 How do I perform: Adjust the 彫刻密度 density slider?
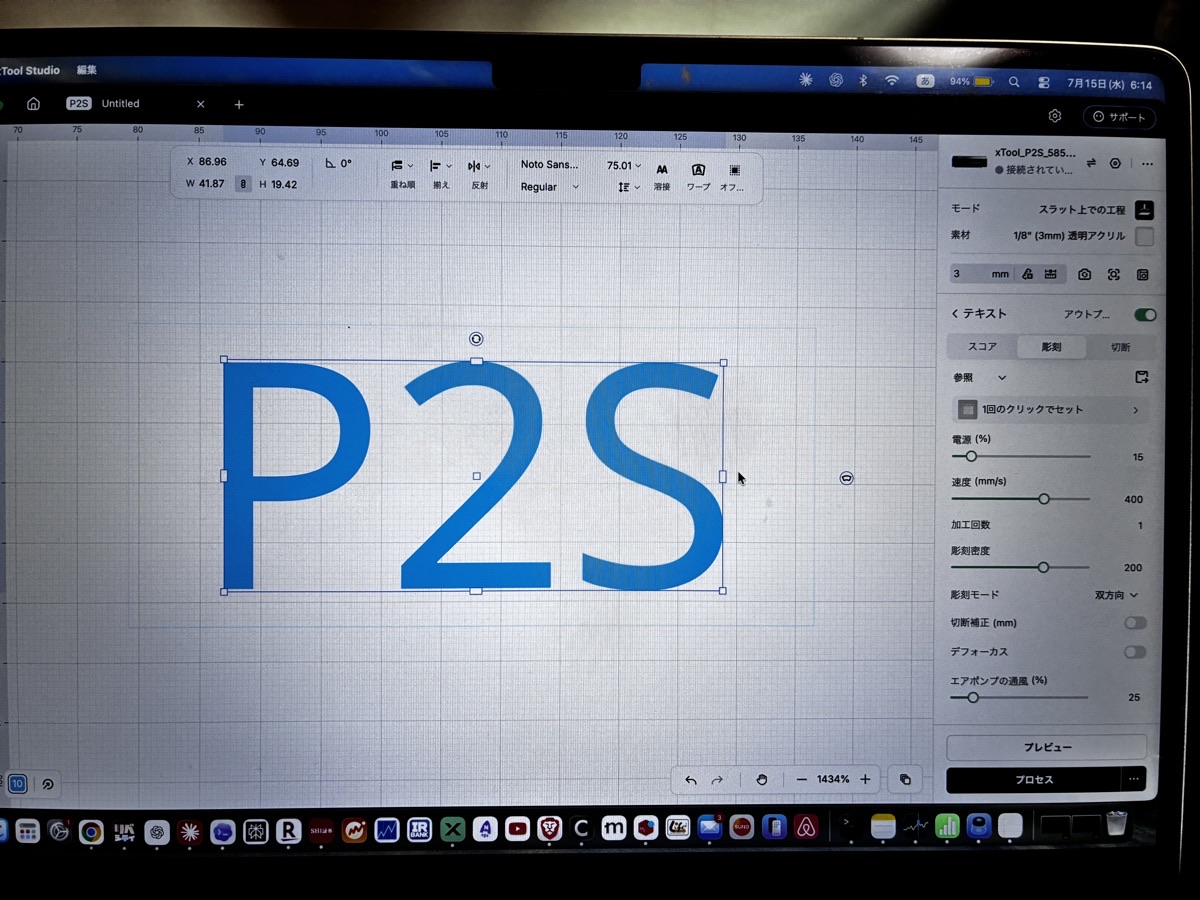click(x=1021, y=567)
